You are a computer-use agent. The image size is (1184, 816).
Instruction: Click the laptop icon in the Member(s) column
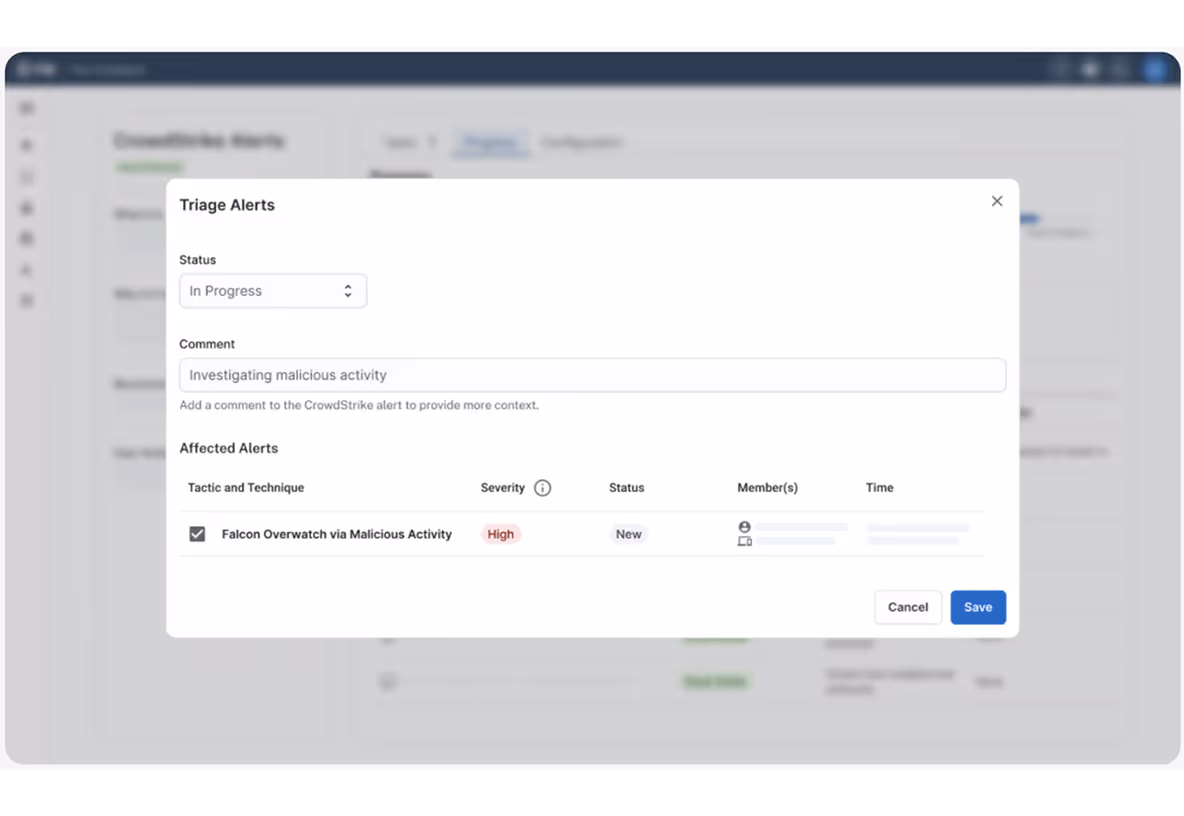click(744, 541)
